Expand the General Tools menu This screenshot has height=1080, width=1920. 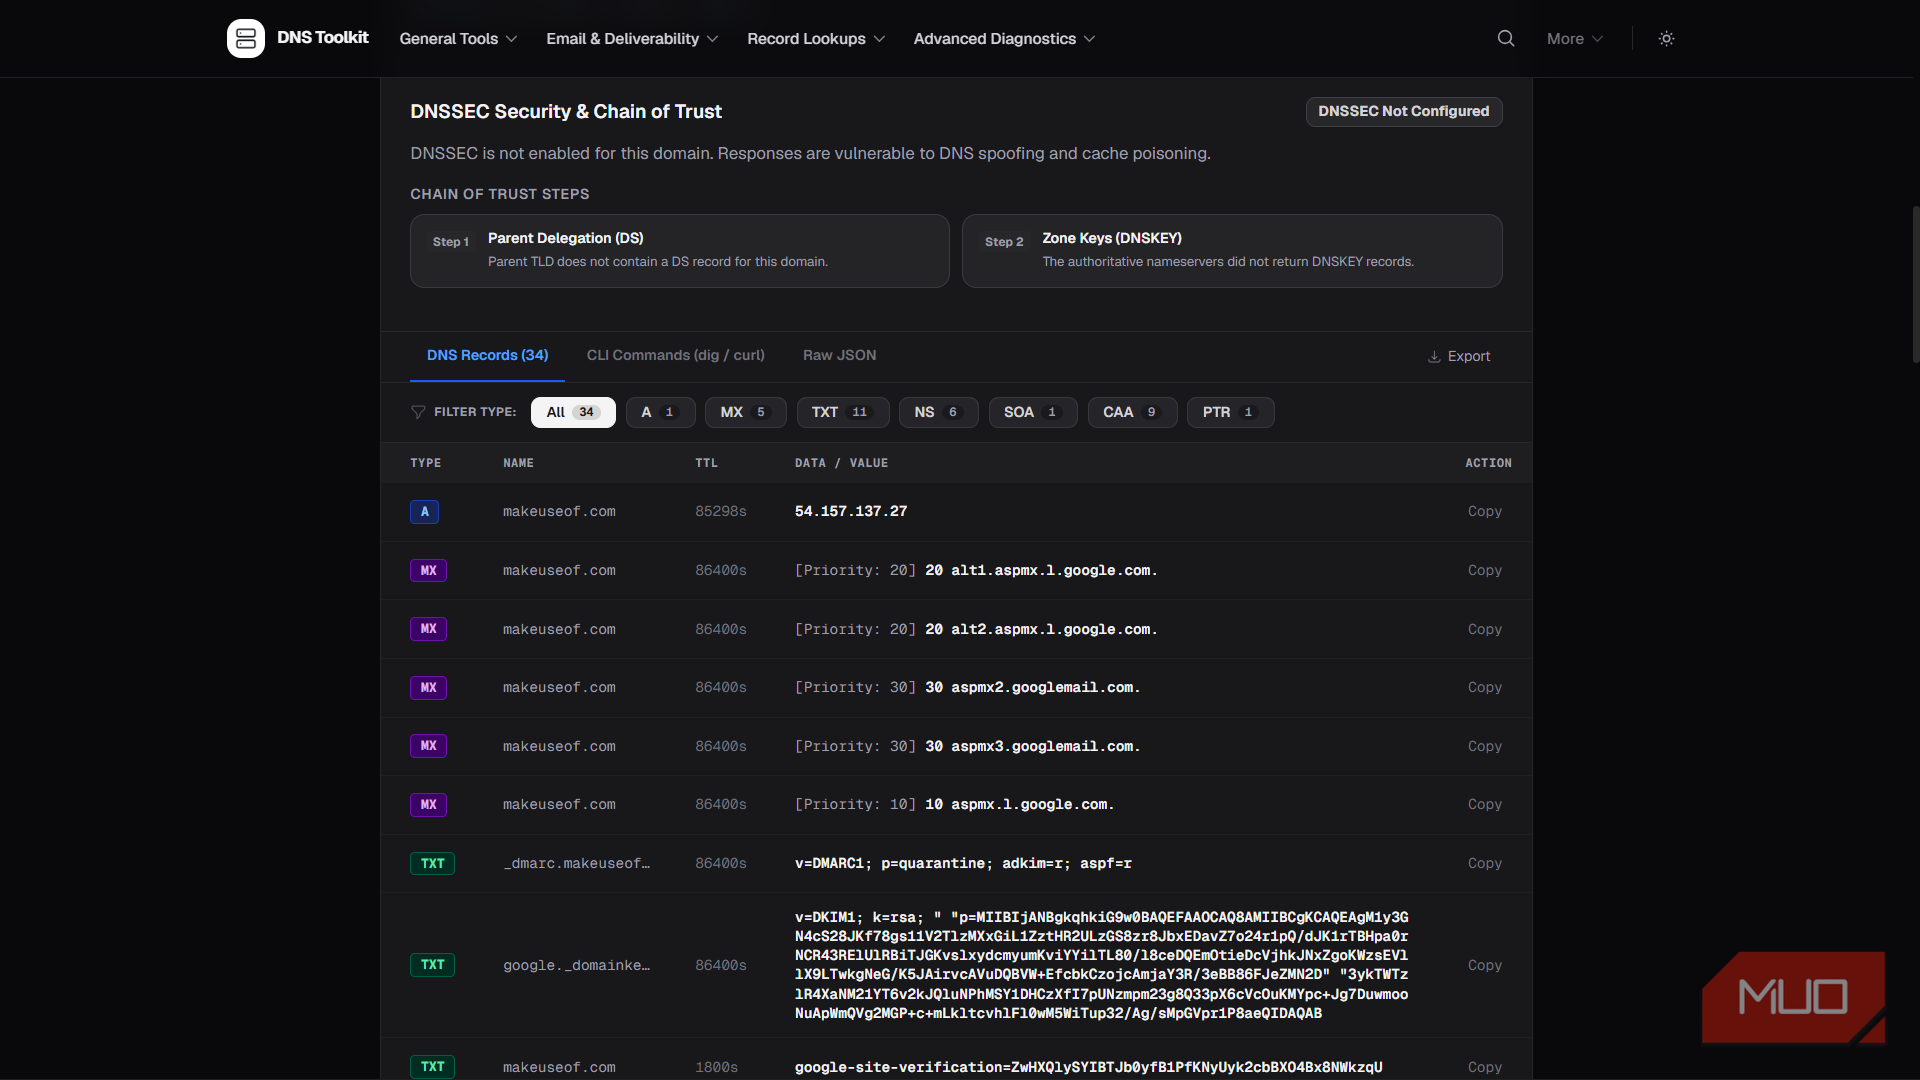[x=458, y=38]
